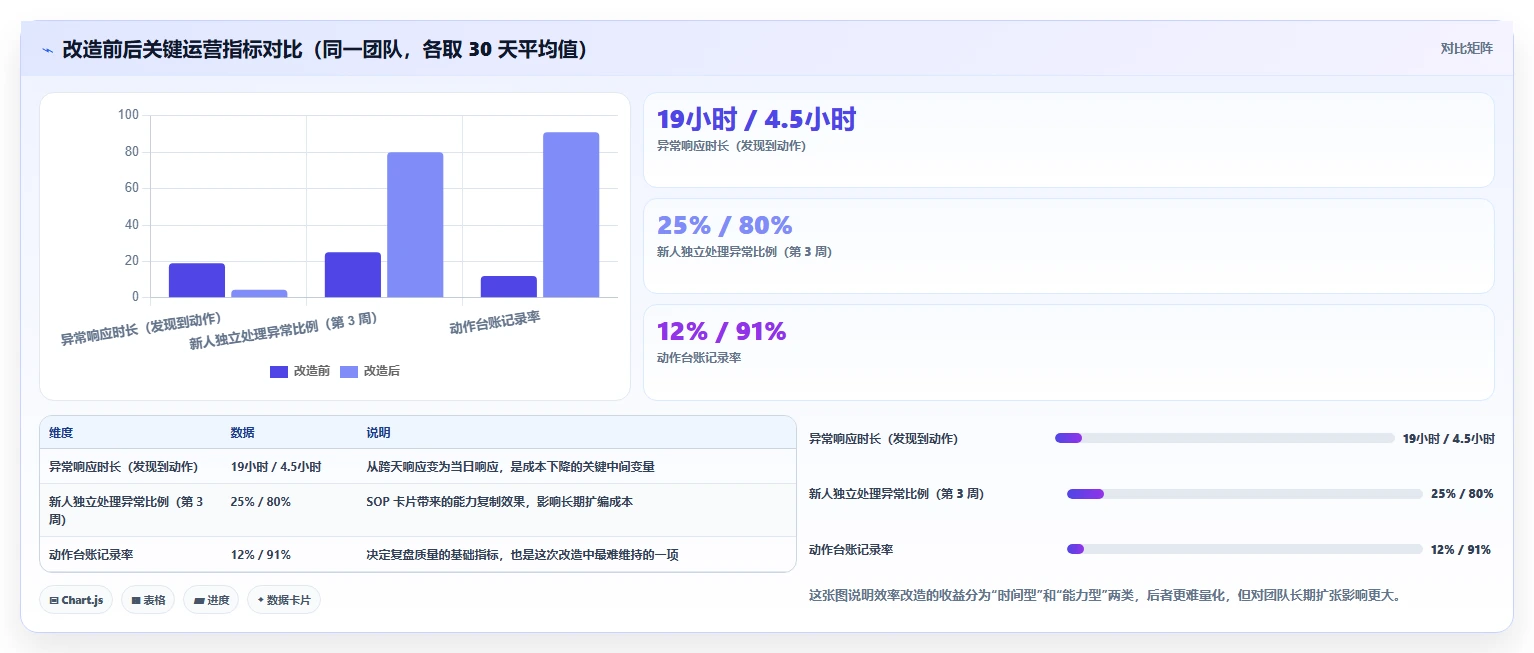Click the icon in the Chart.js chip
Viewport: 1534px width, 653px height.
(54, 601)
